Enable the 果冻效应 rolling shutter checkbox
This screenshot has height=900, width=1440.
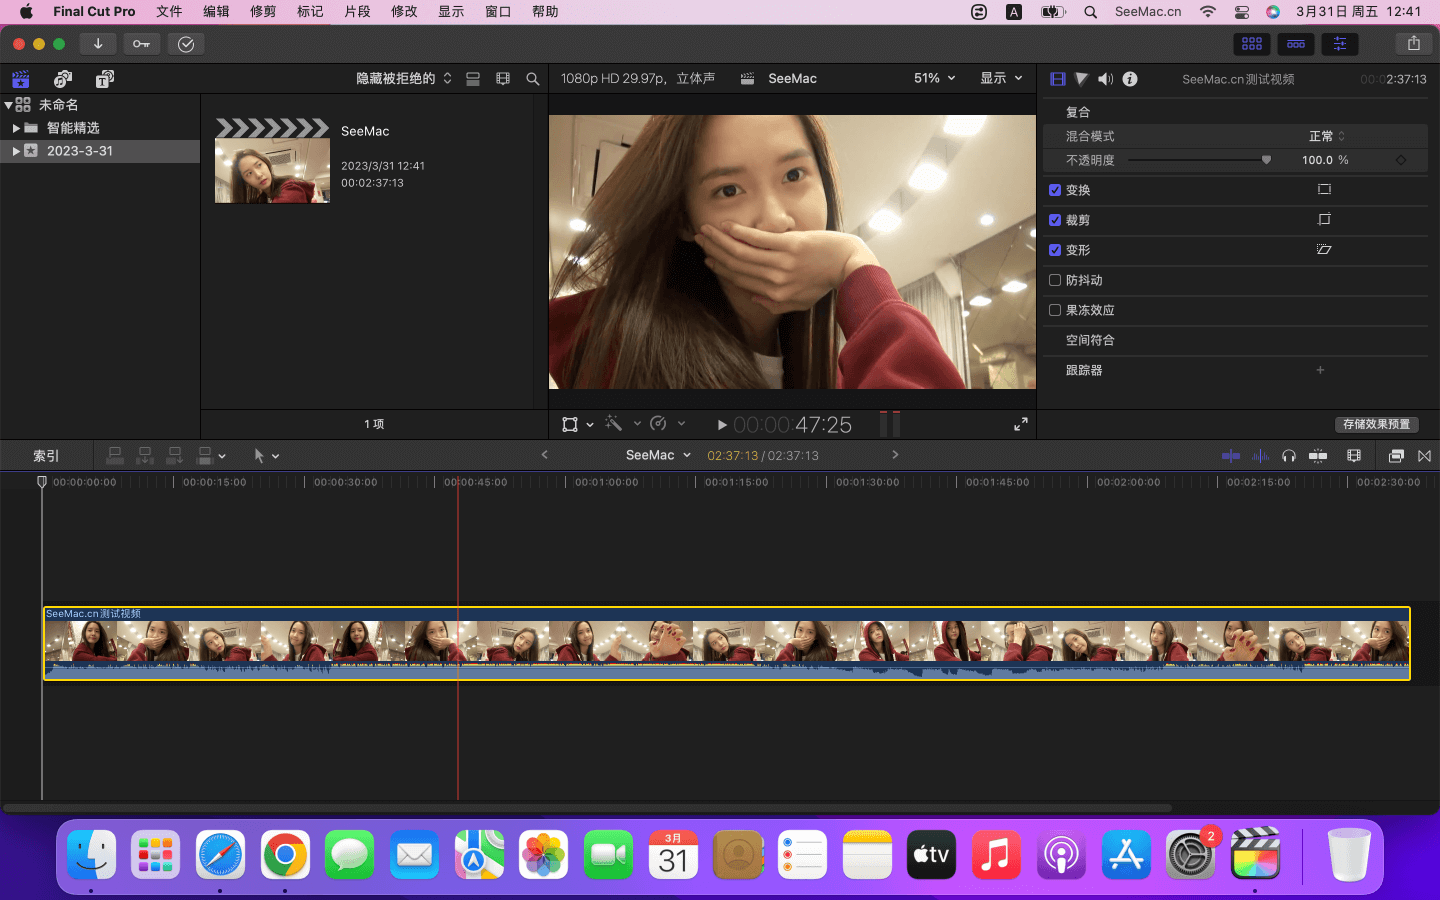pyautogui.click(x=1055, y=310)
